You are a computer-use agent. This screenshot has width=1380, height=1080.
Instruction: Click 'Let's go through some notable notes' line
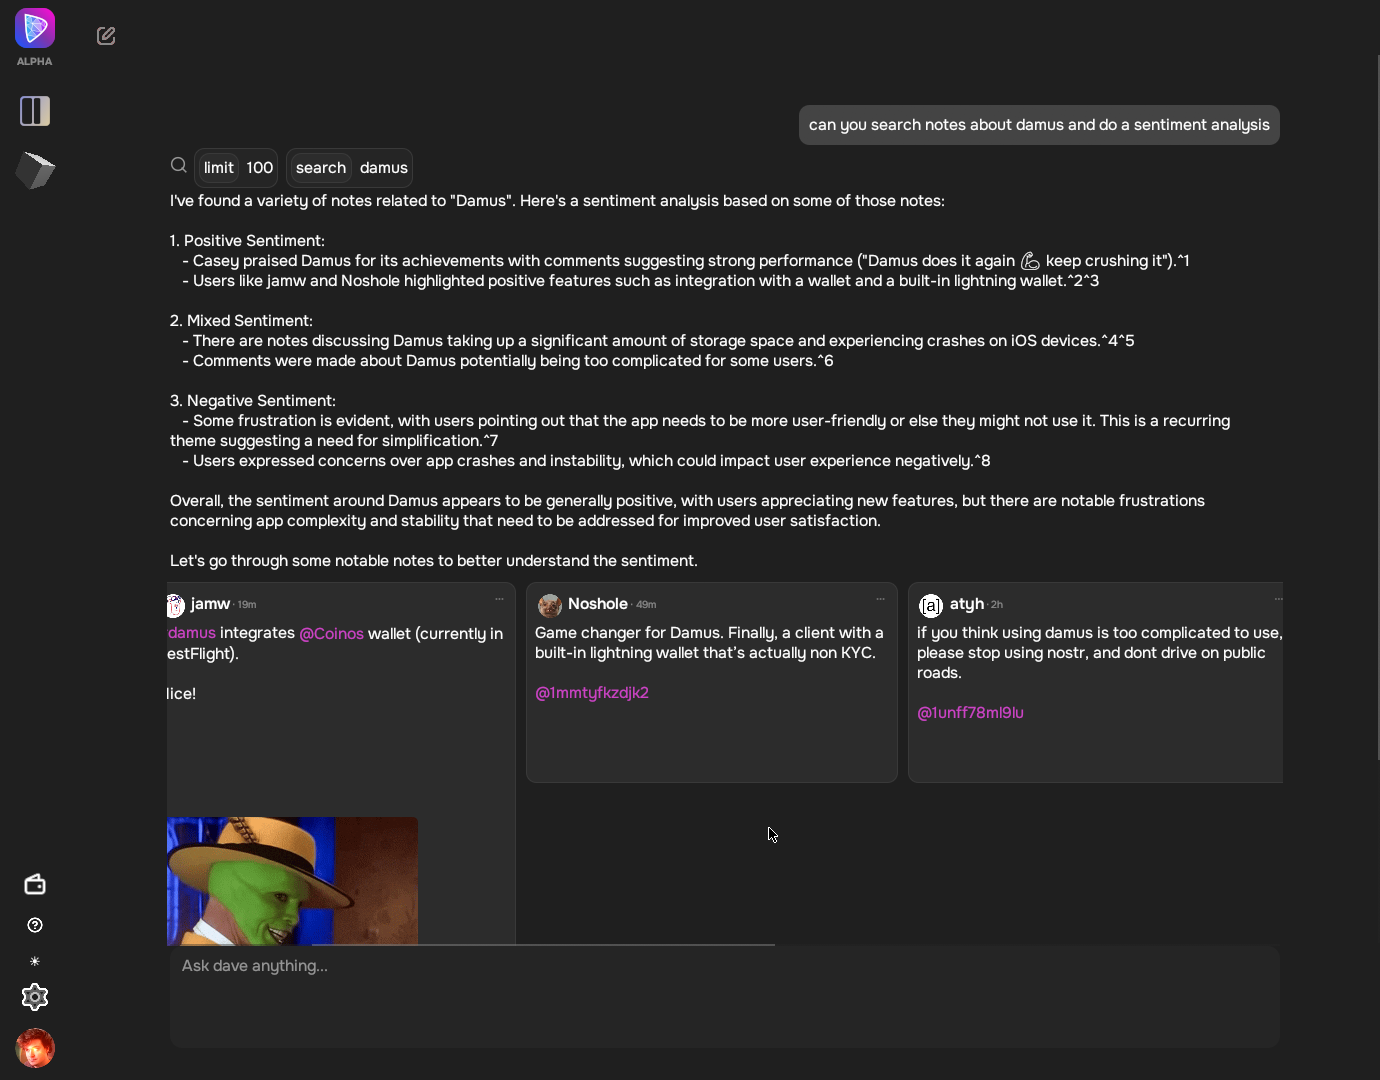pyautogui.click(x=434, y=561)
